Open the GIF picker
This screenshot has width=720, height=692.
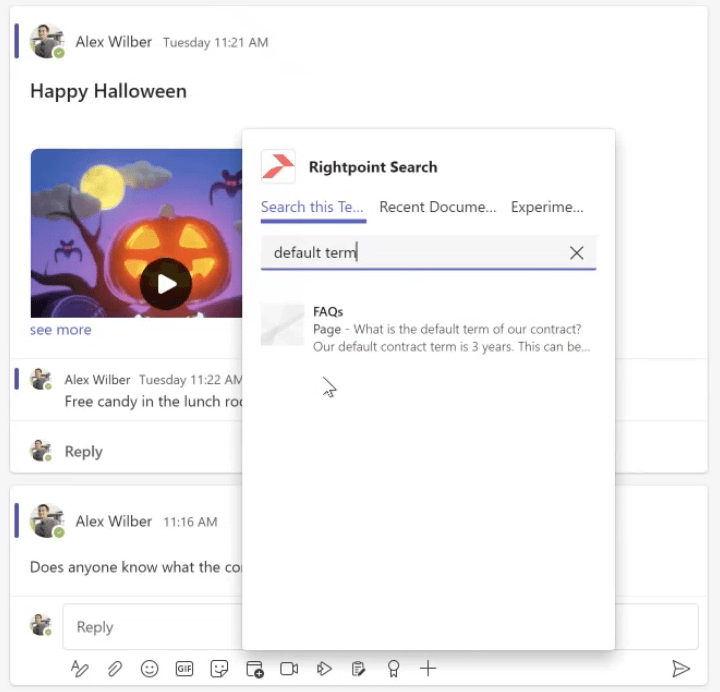click(x=185, y=669)
